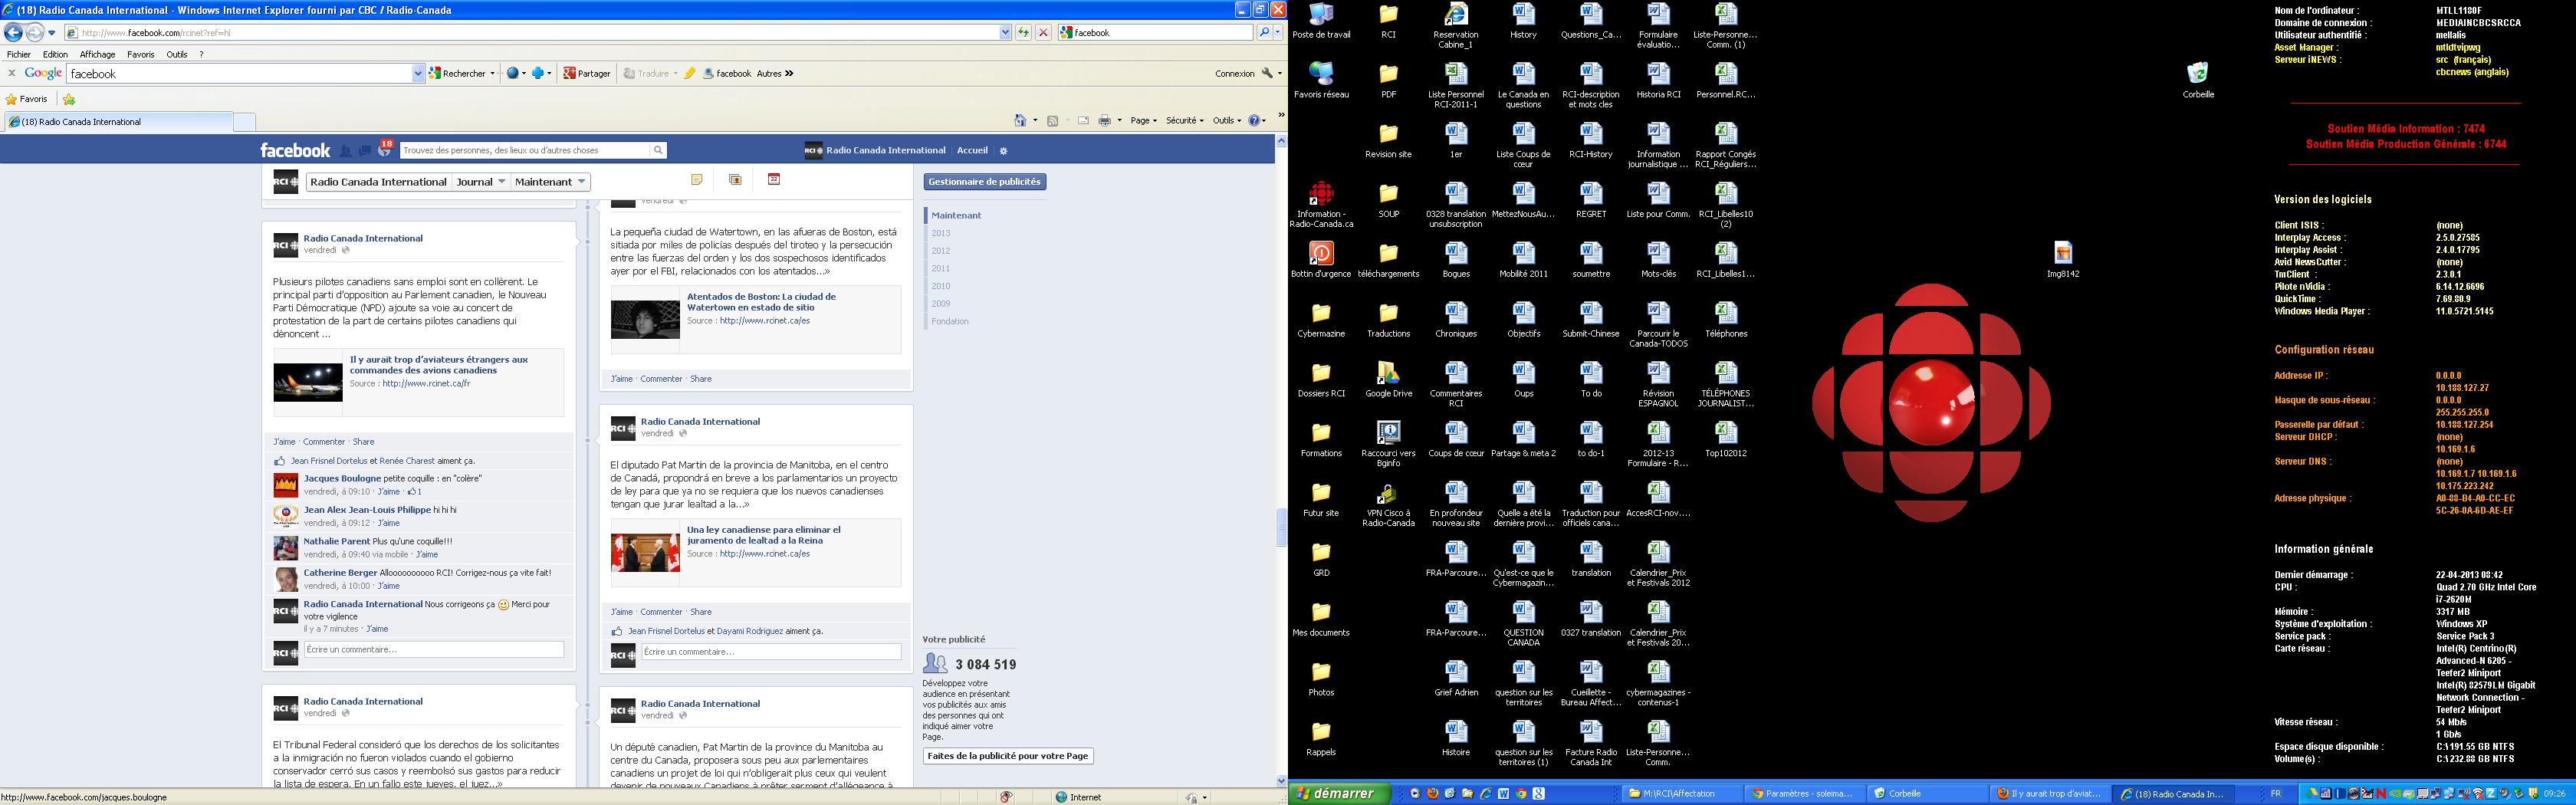Open the address bar URL history dropdown
This screenshot has height=805, width=2576.
[x=1005, y=33]
